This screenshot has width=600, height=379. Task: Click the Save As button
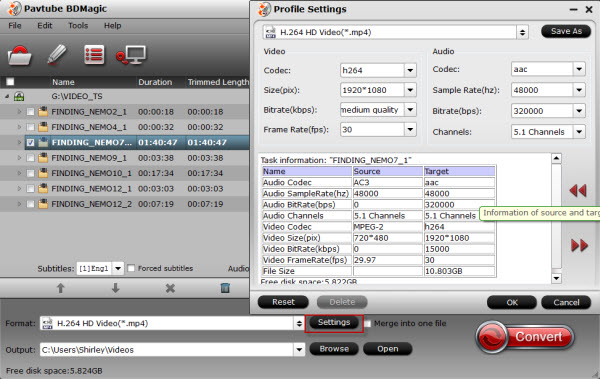[x=566, y=31]
